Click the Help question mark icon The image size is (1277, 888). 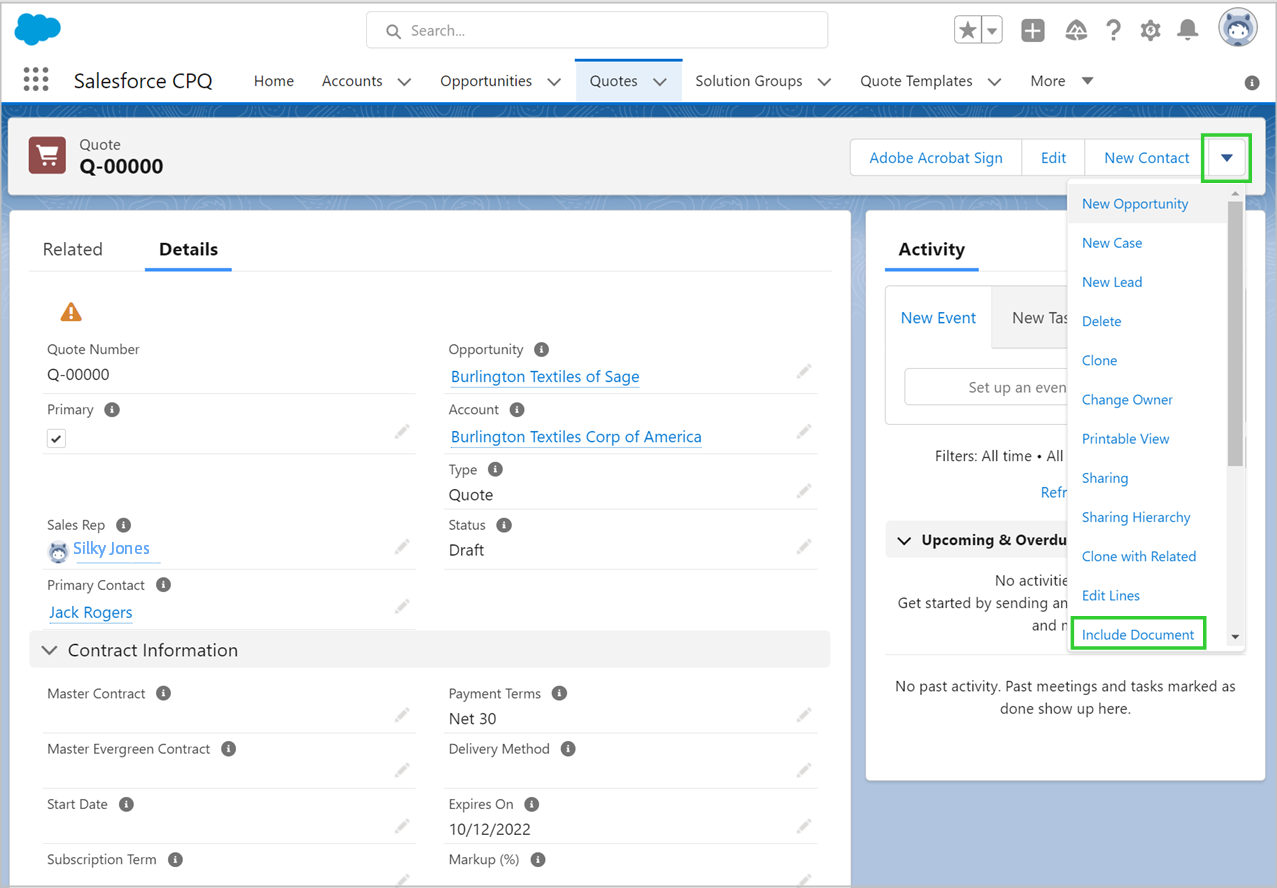point(1113,30)
